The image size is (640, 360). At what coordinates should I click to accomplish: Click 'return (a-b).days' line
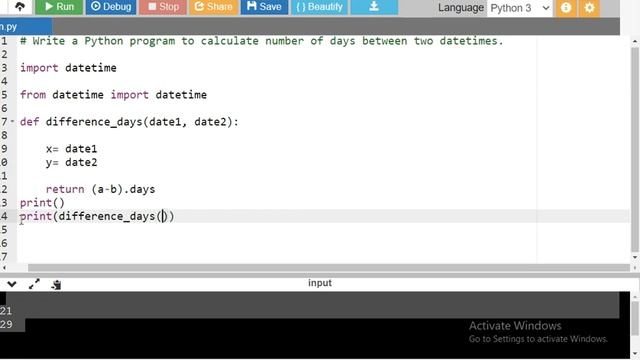[100, 189]
